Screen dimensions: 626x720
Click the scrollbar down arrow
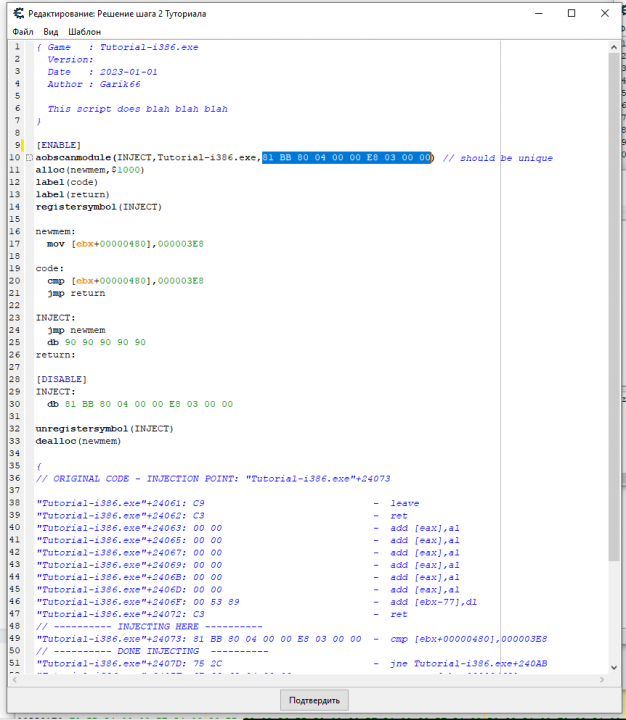coord(614,673)
